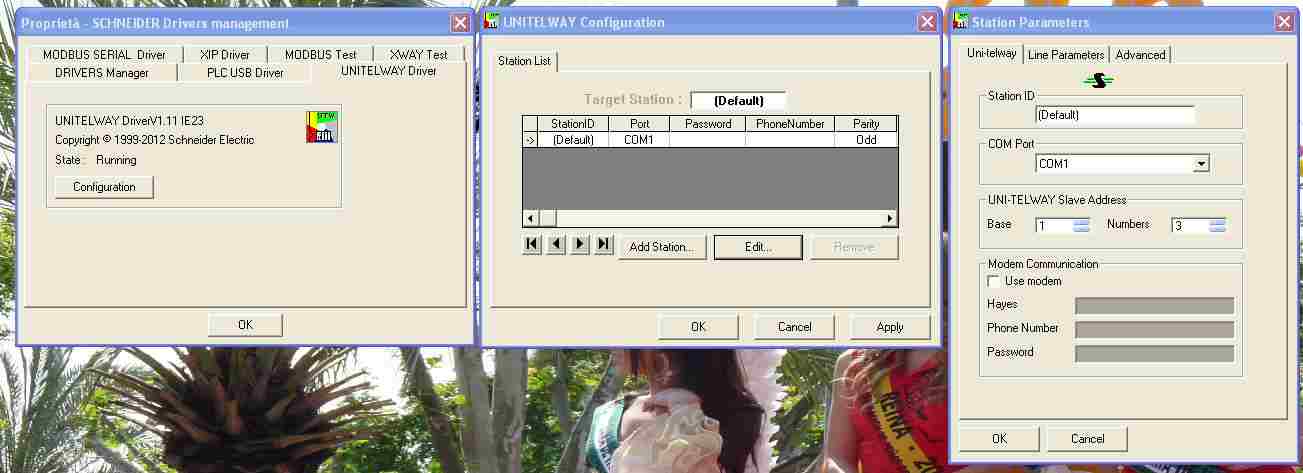Select the (Default) StationID cell
The width and height of the screenshot is (1303, 473).
click(573, 140)
